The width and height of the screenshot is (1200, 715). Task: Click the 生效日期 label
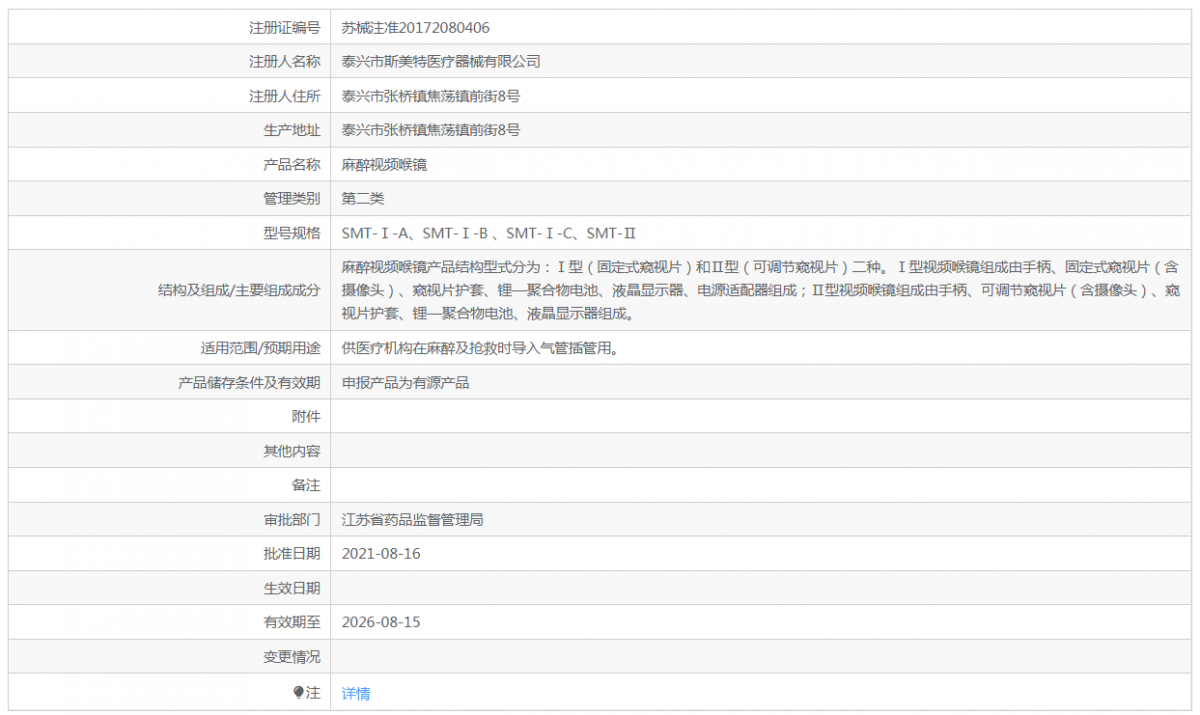[292, 587]
